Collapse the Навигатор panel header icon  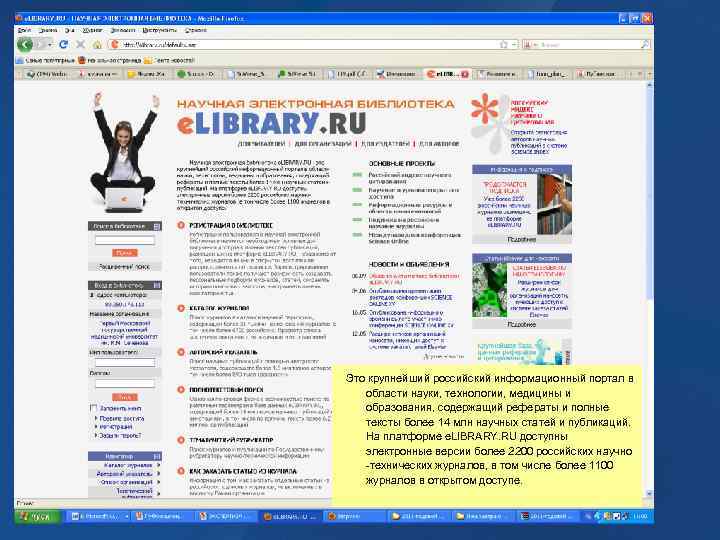point(157,456)
